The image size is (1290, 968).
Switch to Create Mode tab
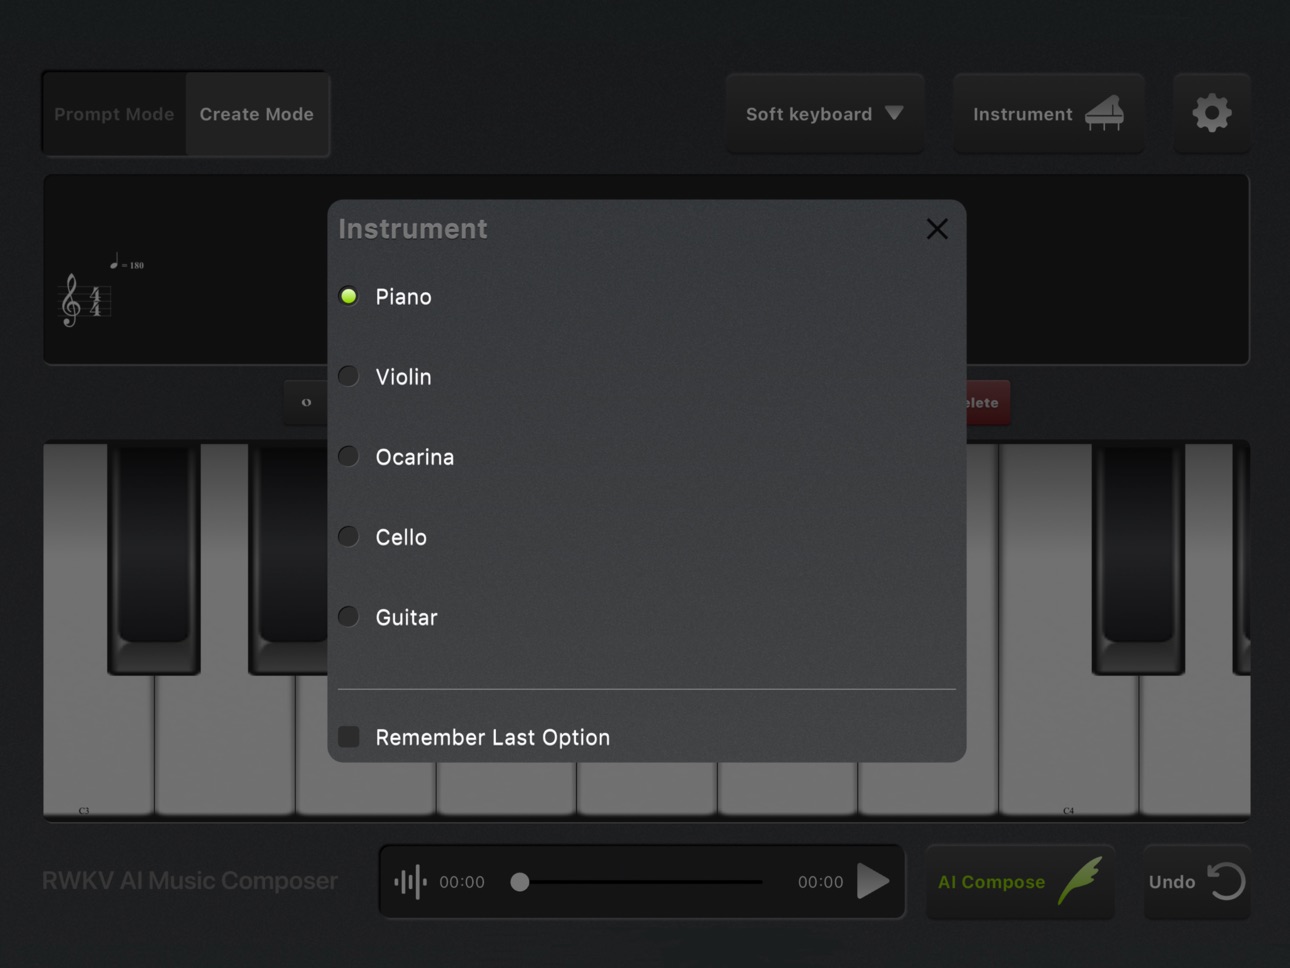click(x=257, y=114)
